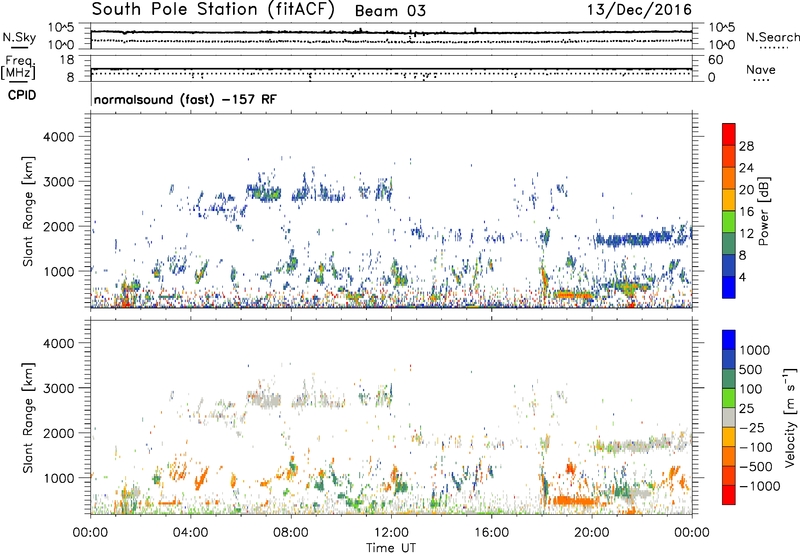Image resolution: width=800 pixels, height=554 pixels.
Task: Click the orange 20-24 dB Power color segment
Action: tap(729, 178)
